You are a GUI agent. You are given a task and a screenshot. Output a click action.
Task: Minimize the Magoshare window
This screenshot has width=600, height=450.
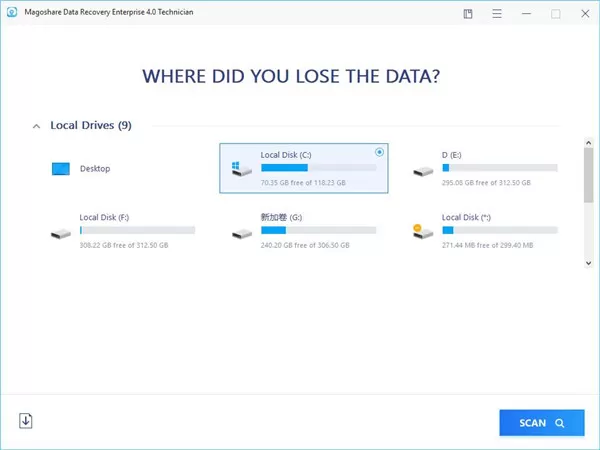(x=526, y=14)
